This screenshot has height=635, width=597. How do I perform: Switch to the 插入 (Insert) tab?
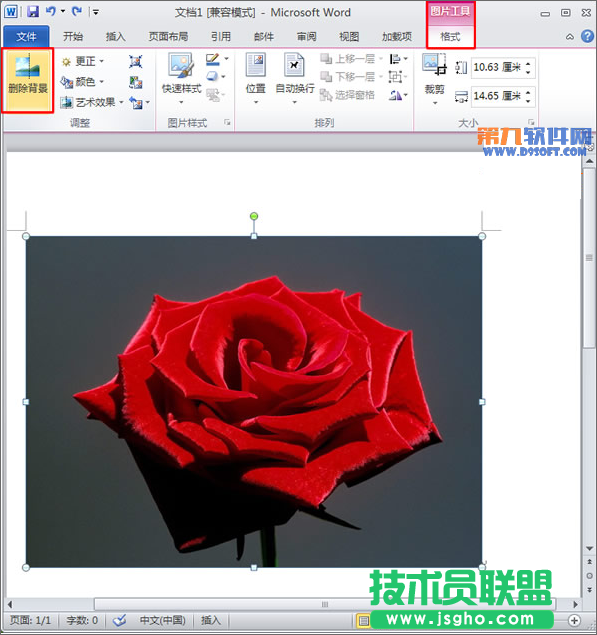116,36
